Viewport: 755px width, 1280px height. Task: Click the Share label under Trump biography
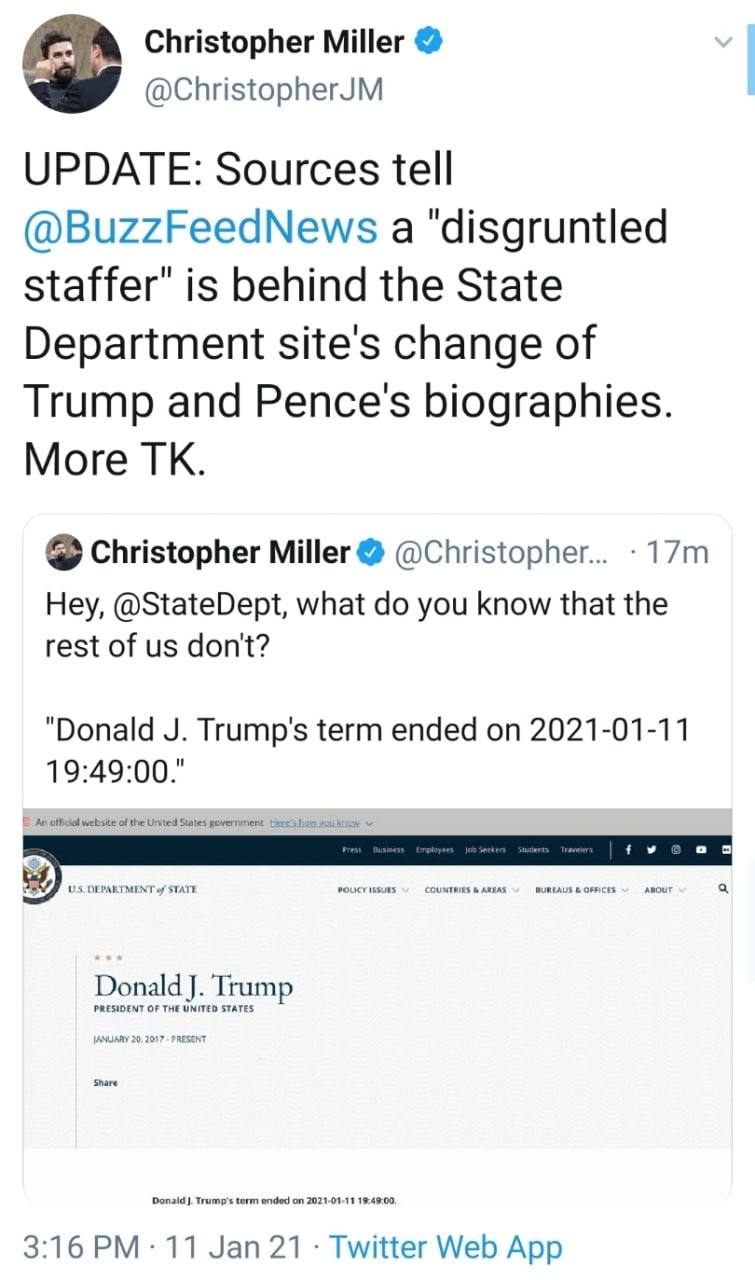pyautogui.click(x=106, y=1083)
